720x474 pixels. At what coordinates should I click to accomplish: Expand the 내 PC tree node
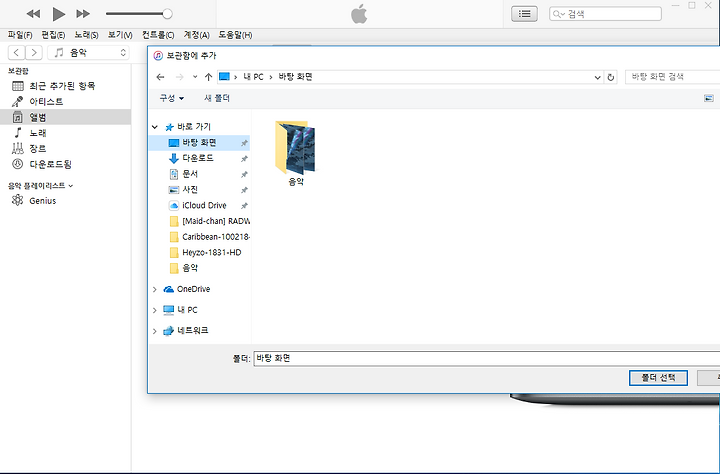155,310
